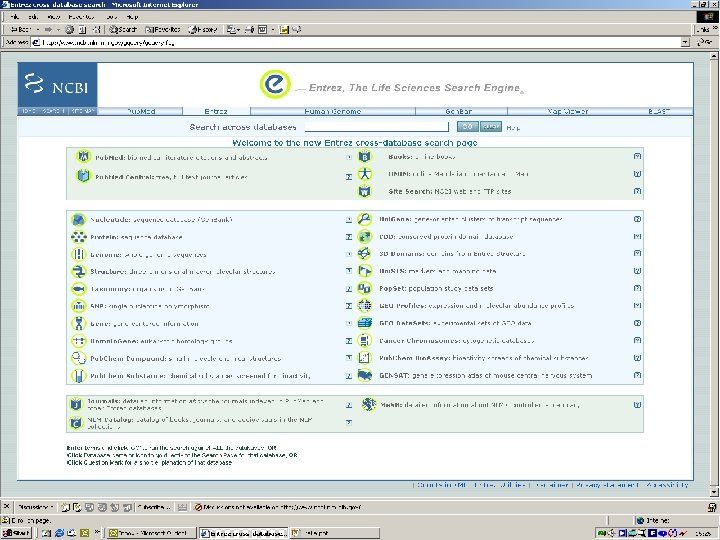The width and height of the screenshot is (720, 540).
Task: Click the Go search button
Action: pyautogui.click(x=467, y=127)
